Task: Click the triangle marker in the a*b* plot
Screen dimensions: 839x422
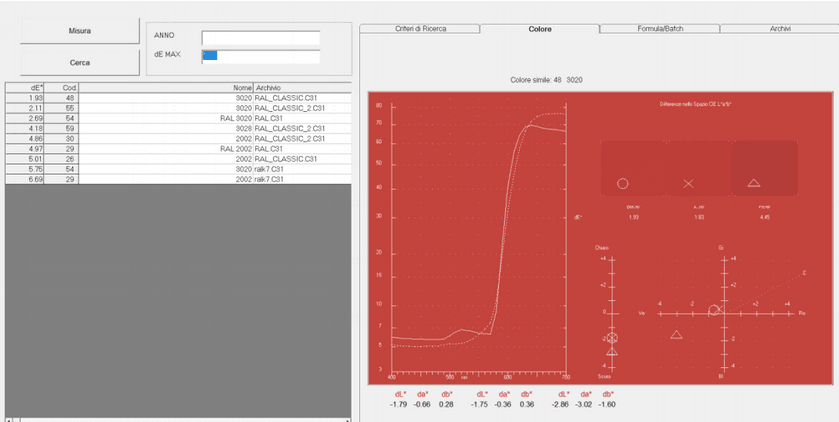Action: point(676,334)
